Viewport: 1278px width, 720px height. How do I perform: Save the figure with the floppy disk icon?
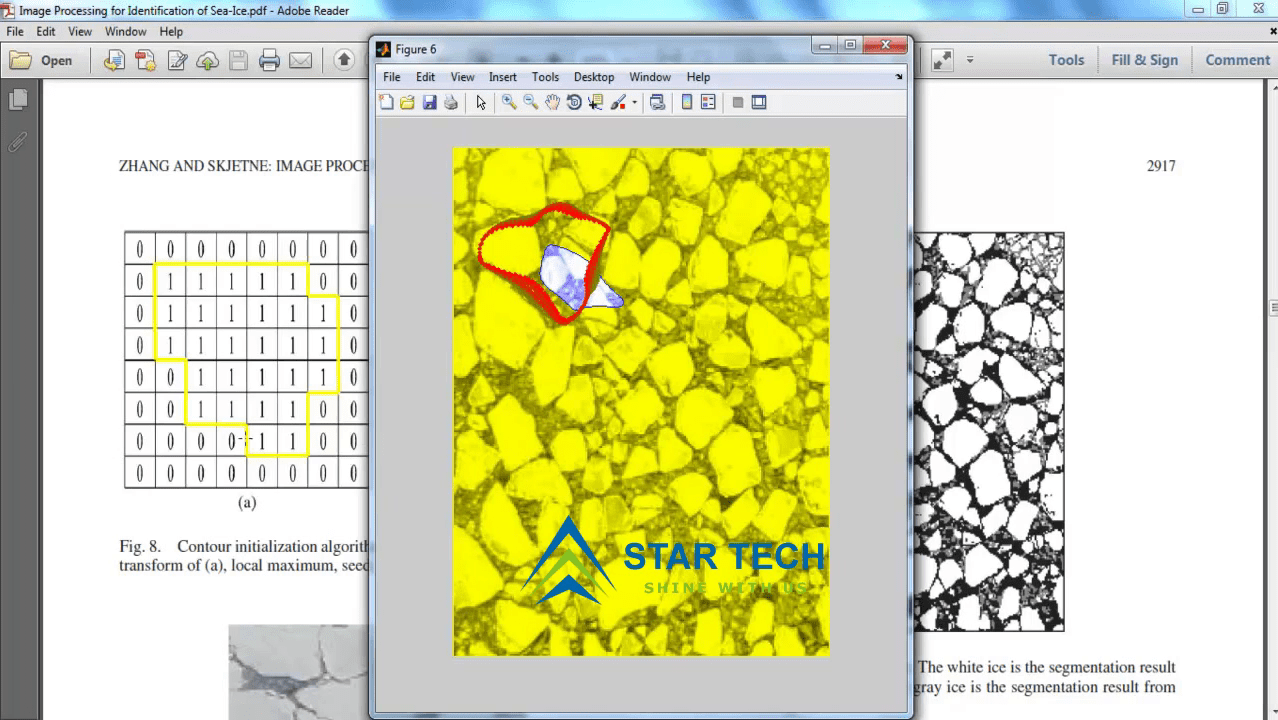click(x=429, y=101)
